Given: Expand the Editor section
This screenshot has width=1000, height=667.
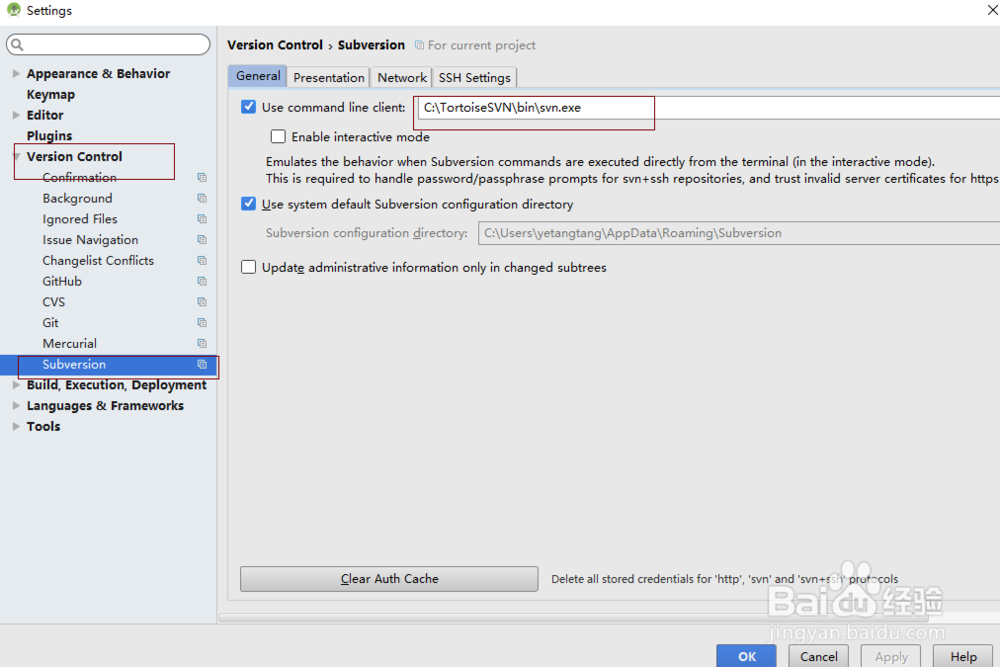Looking at the screenshot, I should (16, 115).
